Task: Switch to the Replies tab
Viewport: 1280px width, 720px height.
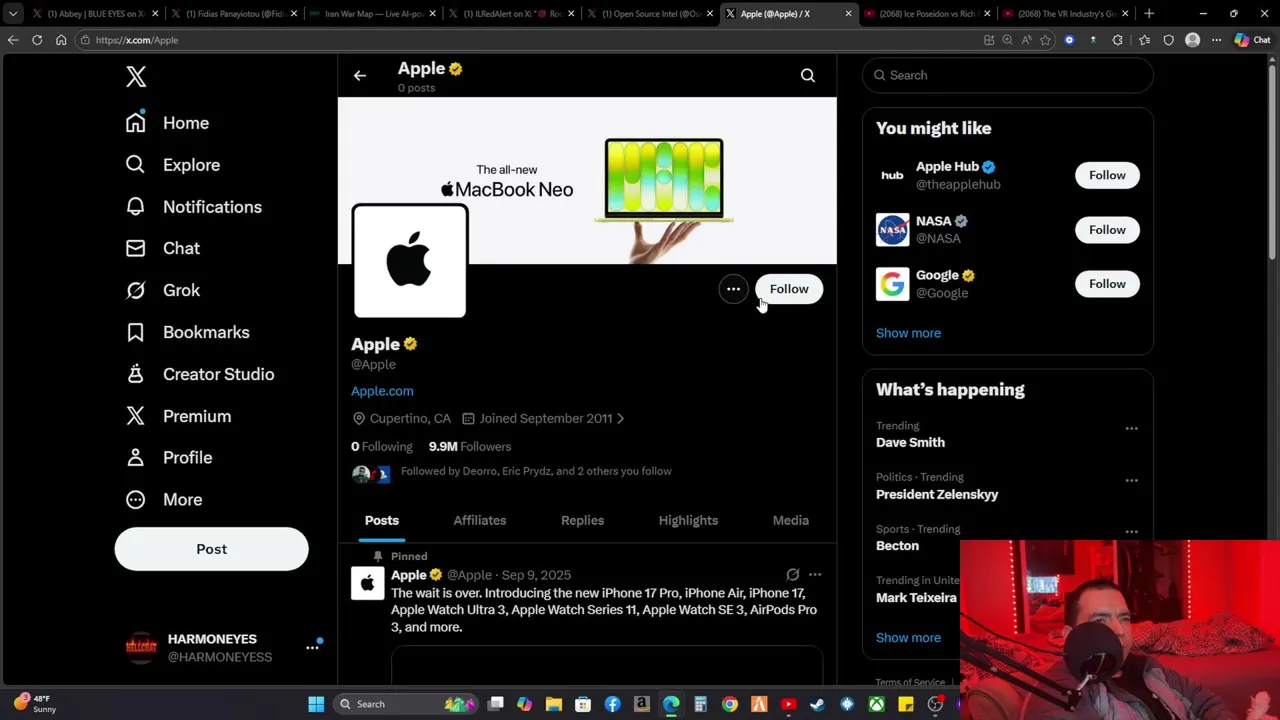Action: [582, 520]
